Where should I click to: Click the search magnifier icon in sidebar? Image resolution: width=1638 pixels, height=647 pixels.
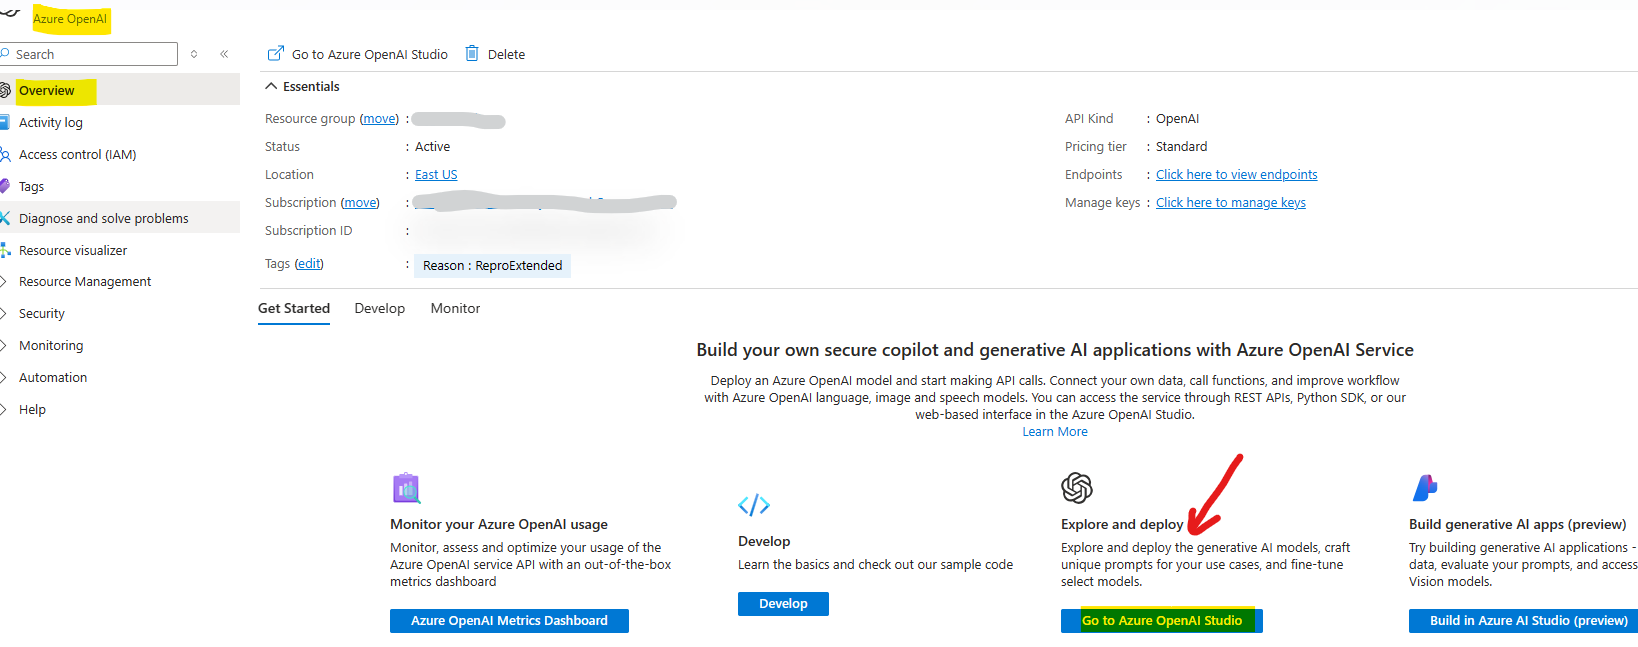(x=5, y=54)
